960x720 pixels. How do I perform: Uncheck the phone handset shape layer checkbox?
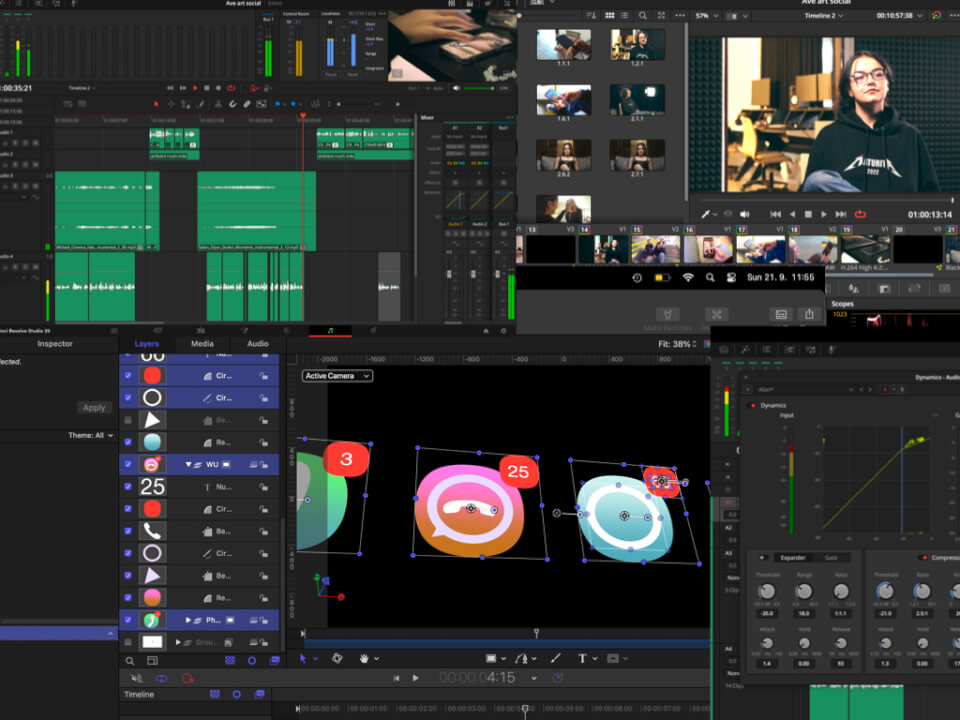click(x=128, y=531)
